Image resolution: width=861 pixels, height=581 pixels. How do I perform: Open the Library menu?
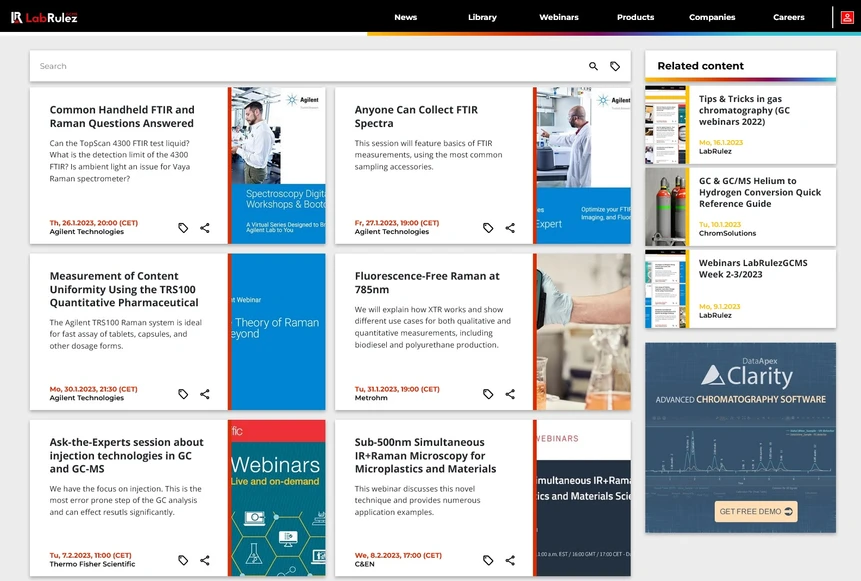coord(482,17)
